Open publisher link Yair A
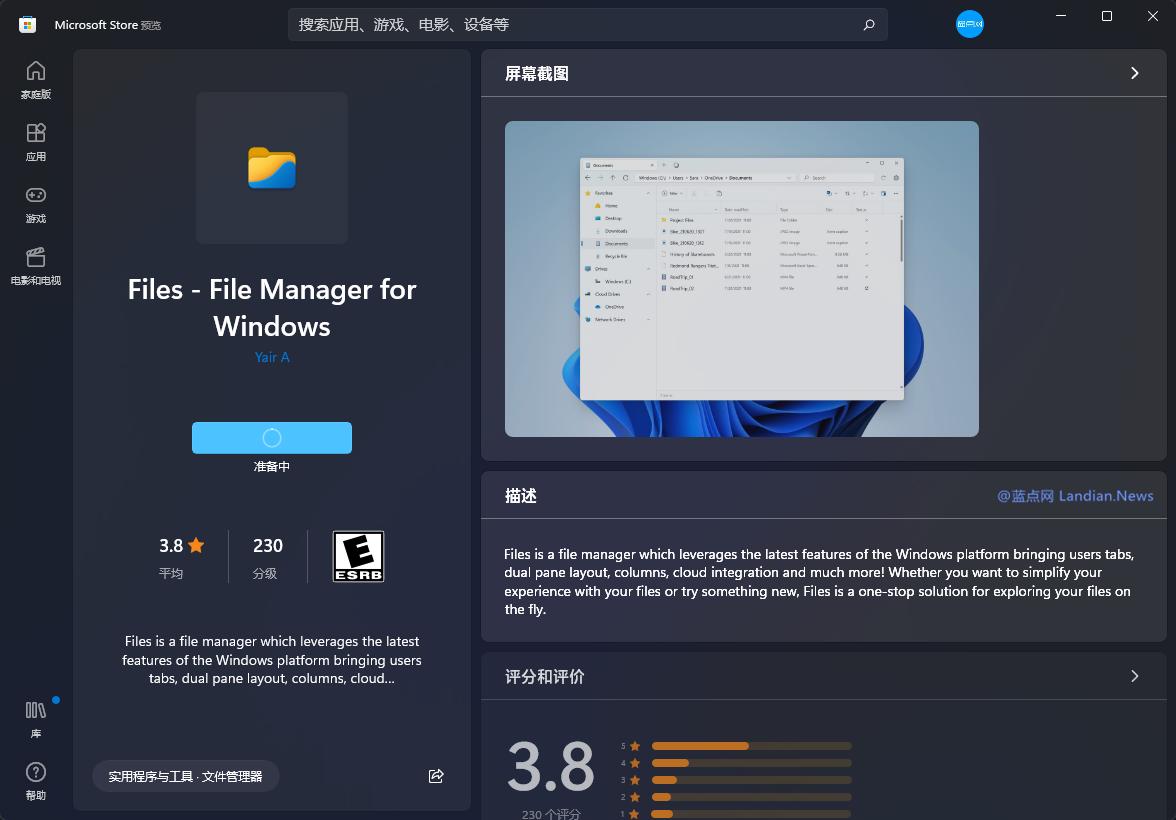1176x820 pixels. pos(272,357)
